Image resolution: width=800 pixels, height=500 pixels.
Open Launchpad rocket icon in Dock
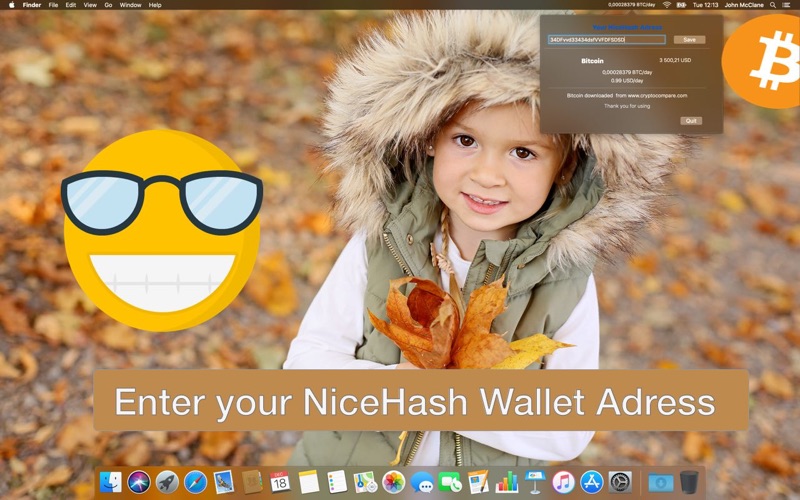[167, 482]
